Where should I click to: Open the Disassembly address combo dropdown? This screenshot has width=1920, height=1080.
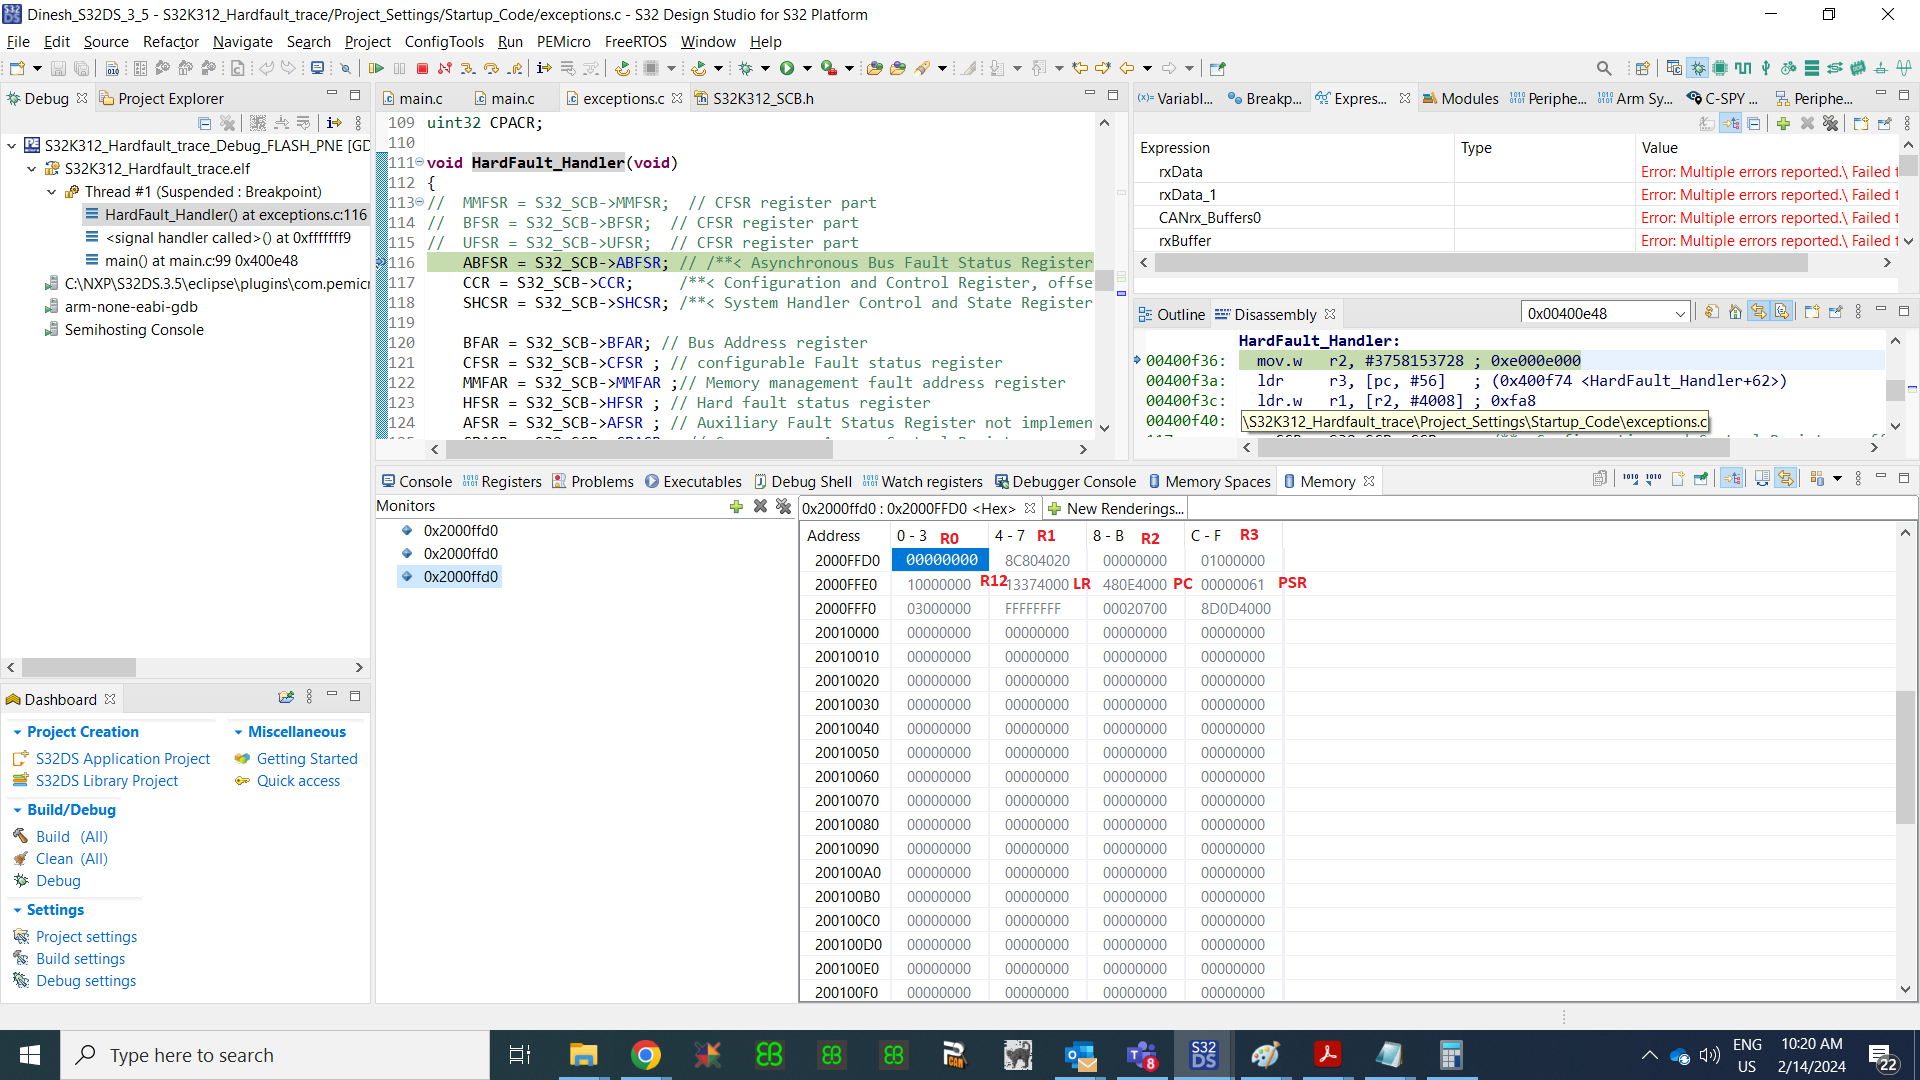pos(1679,312)
